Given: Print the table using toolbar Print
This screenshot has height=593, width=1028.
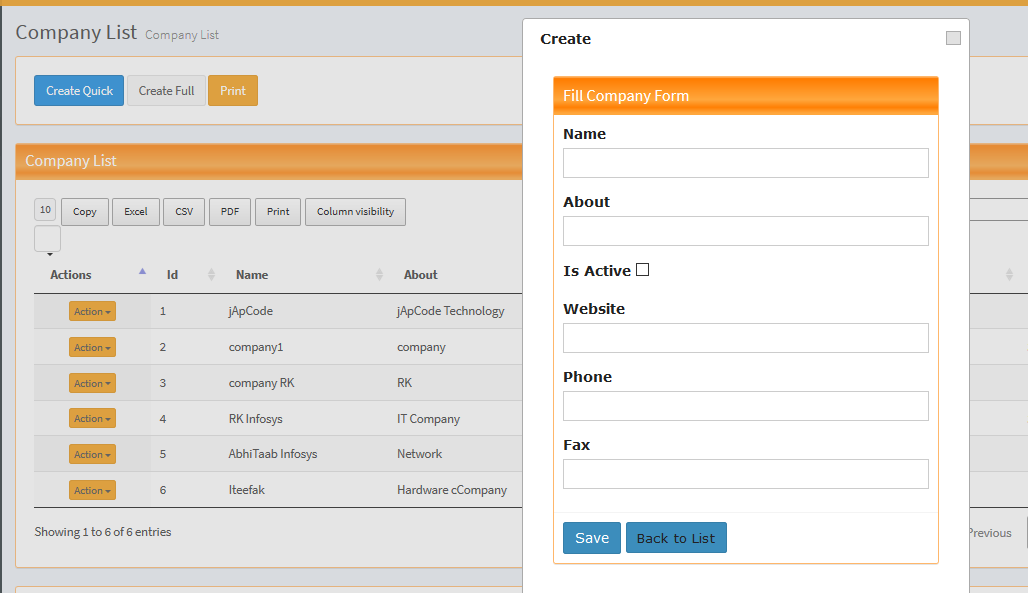Looking at the screenshot, I should tap(278, 212).
